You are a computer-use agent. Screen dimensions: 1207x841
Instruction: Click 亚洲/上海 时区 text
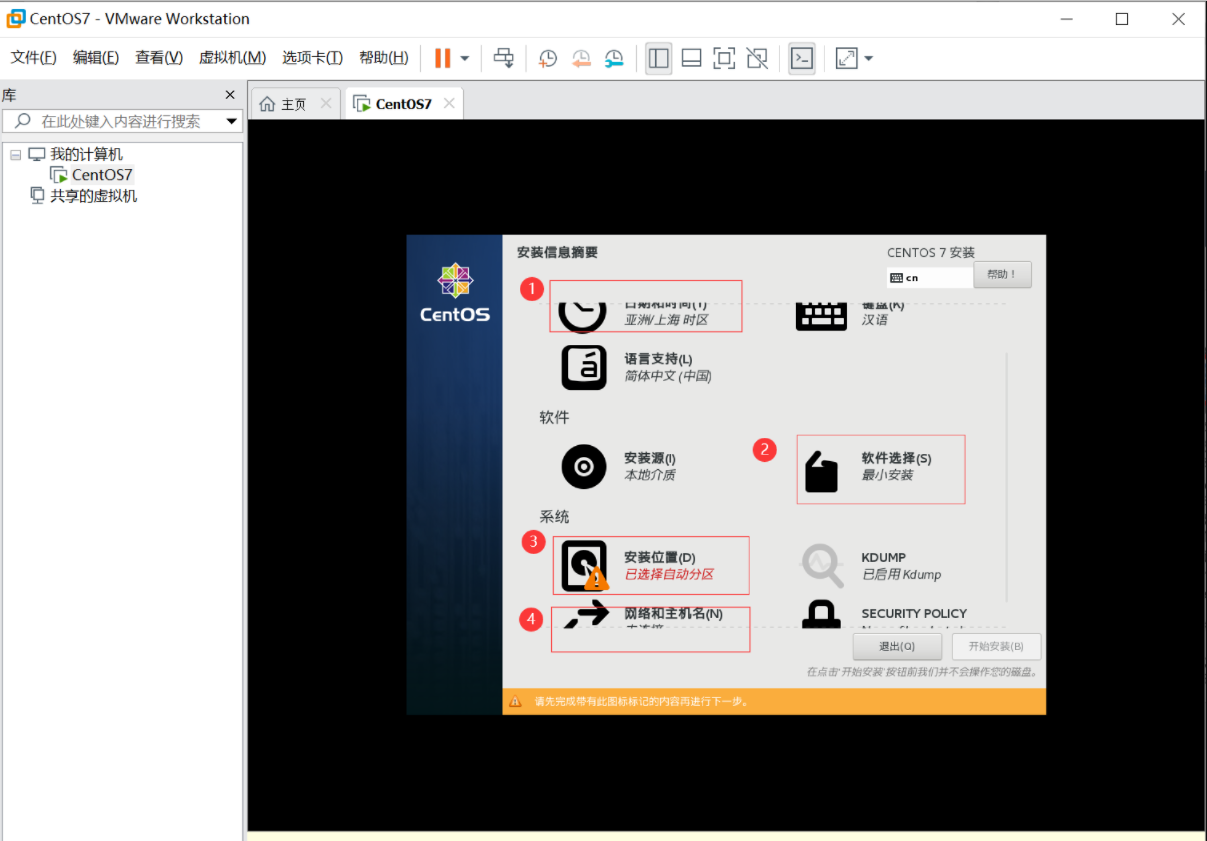pyautogui.click(x=666, y=320)
